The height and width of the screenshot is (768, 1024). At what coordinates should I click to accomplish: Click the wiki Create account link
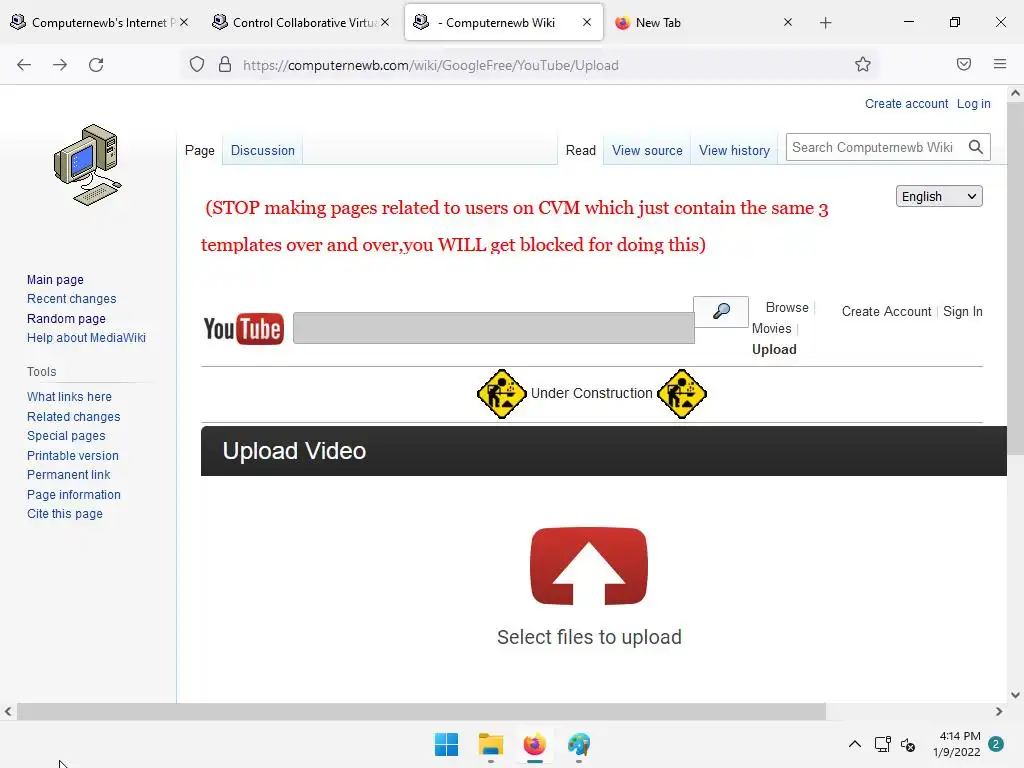click(906, 104)
